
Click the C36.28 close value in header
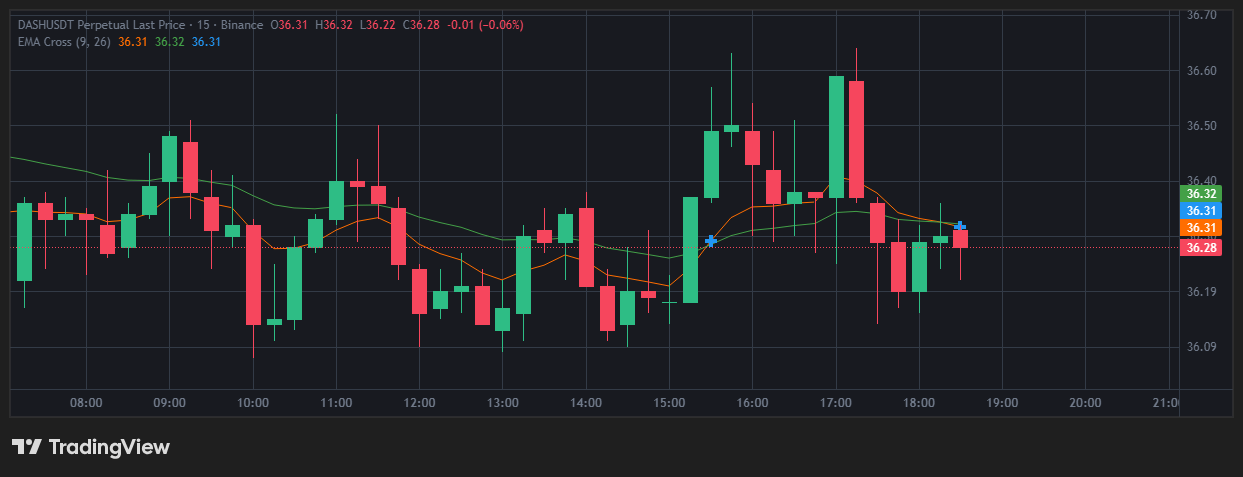tap(422, 24)
